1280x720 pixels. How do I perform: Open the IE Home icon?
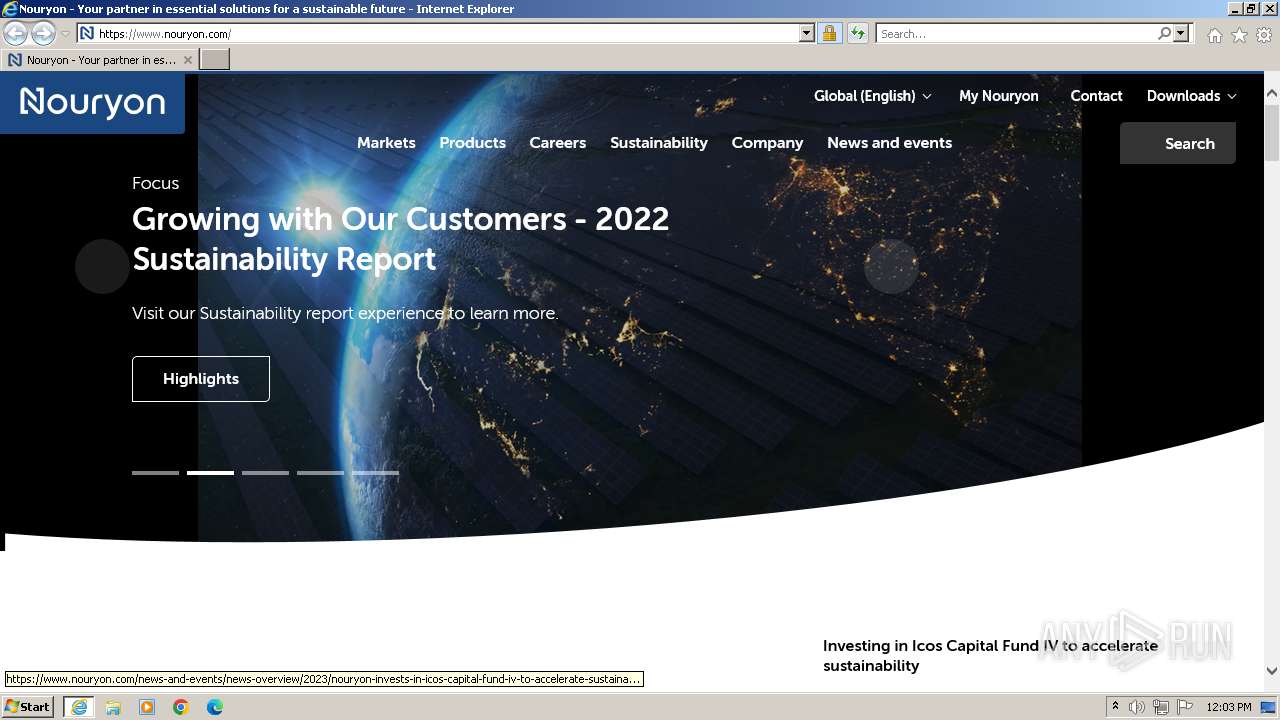click(1214, 35)
